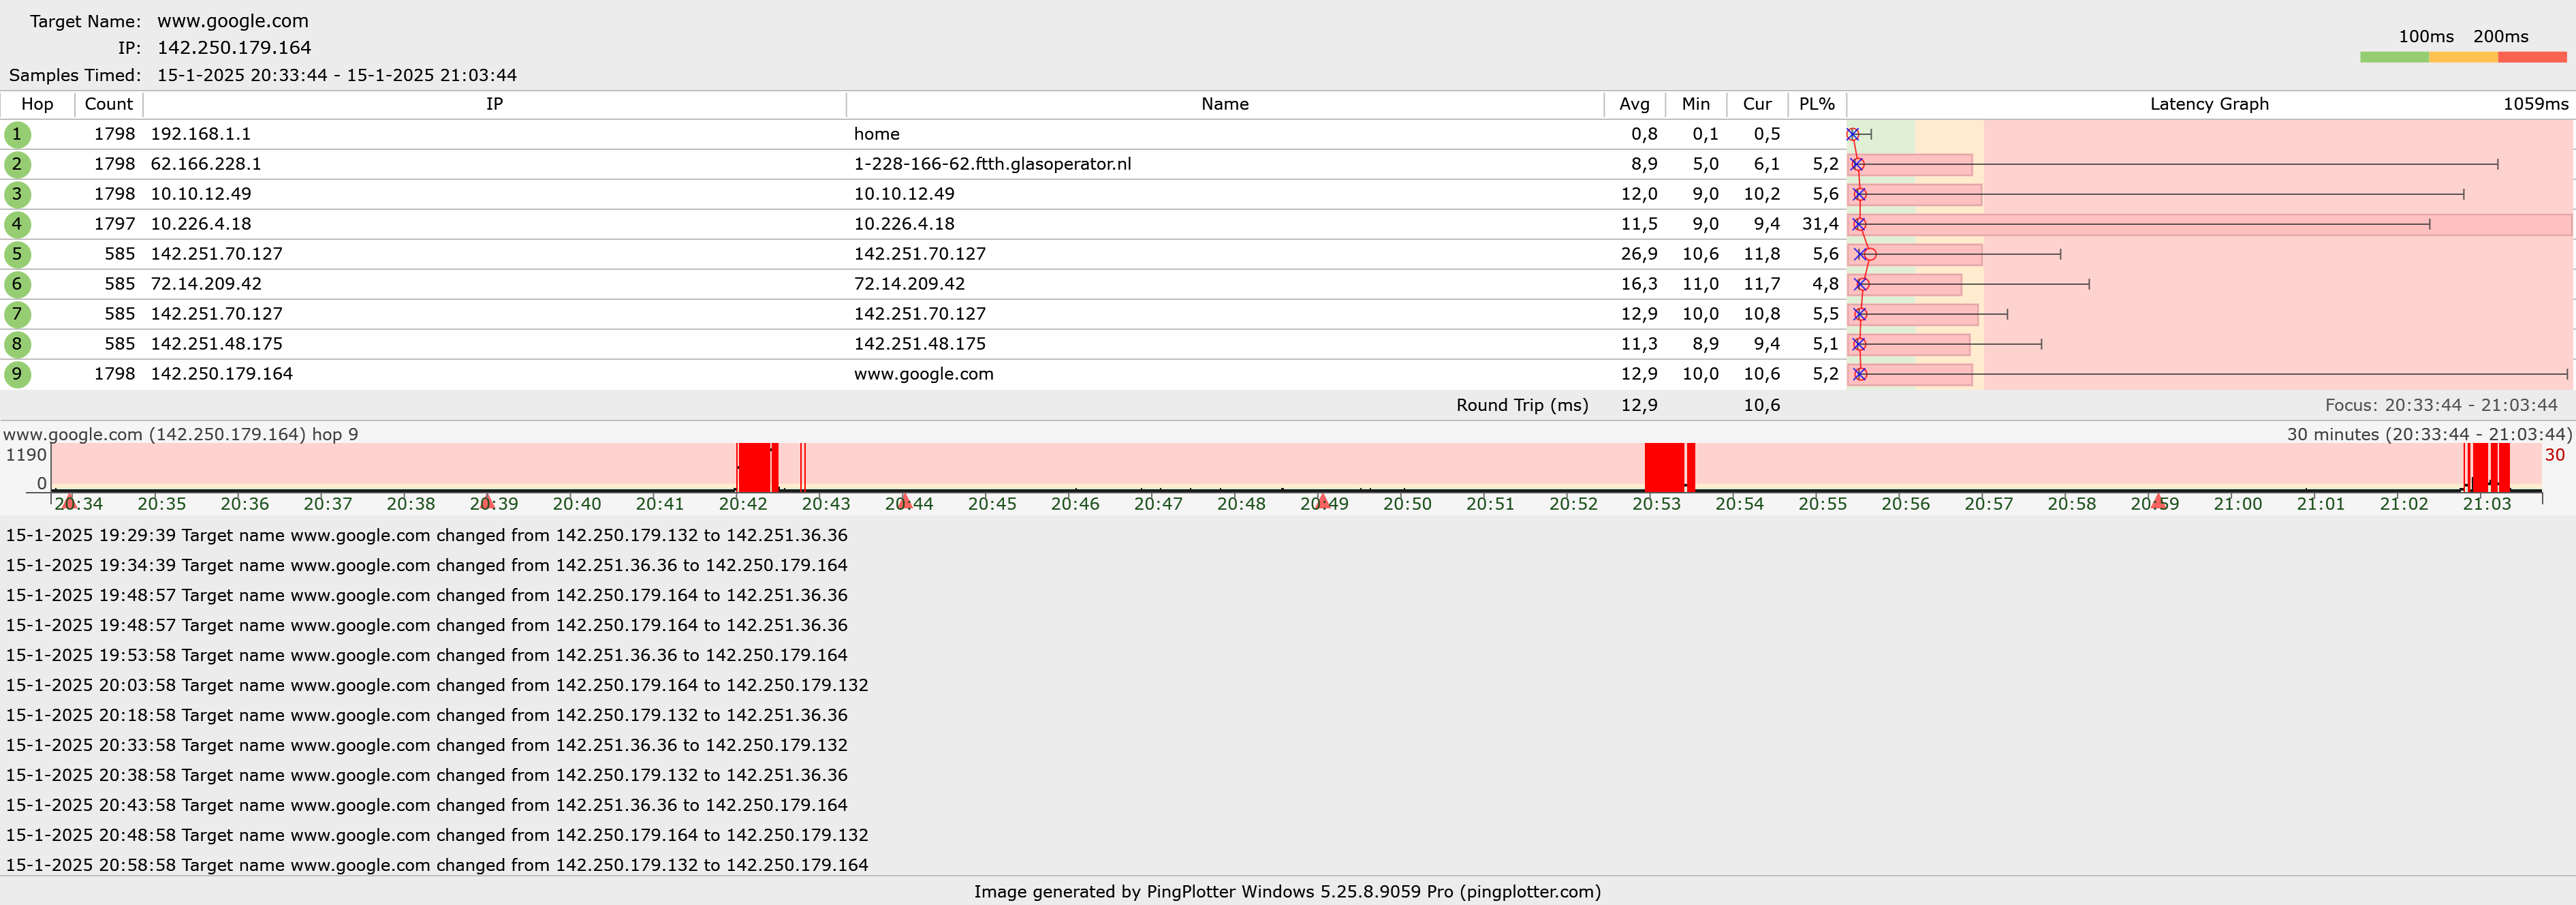Screen dimensions: 2576x905
Task: Click the Latency Graph column header
Action: (x=2209, y=104)
